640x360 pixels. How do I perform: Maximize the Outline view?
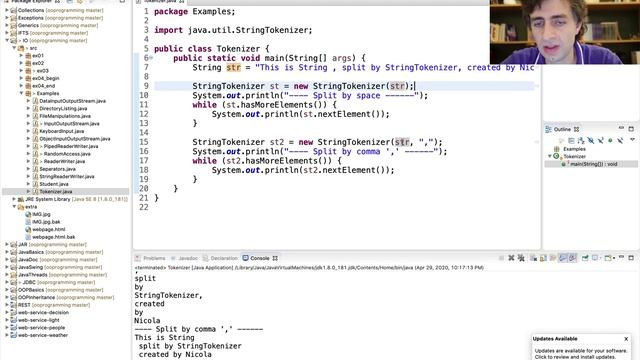(x=631, y=129)
